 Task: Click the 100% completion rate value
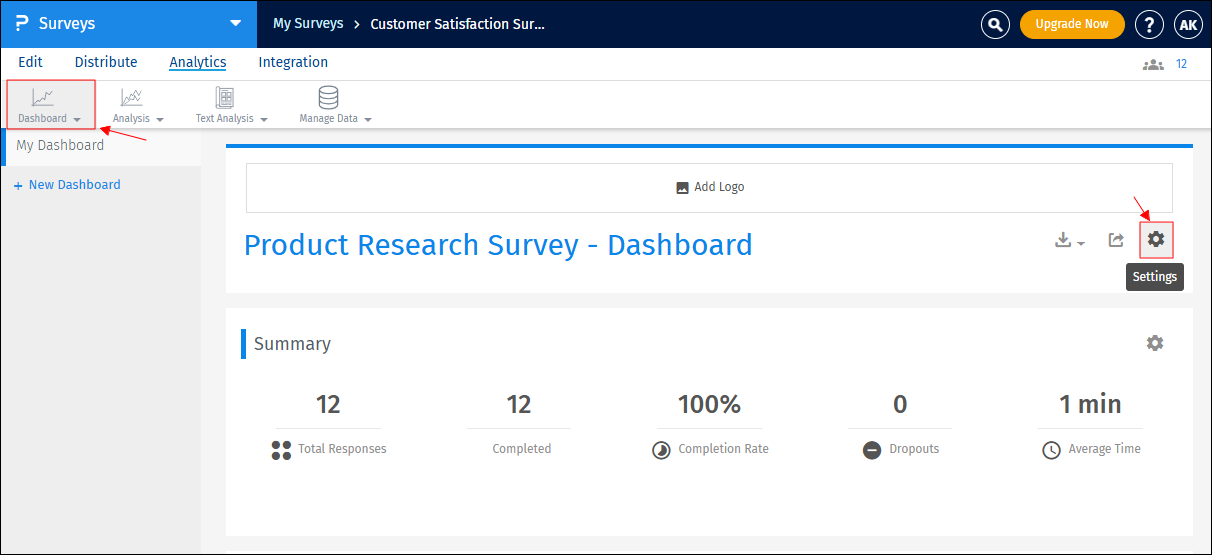click(x=709, y=404)
